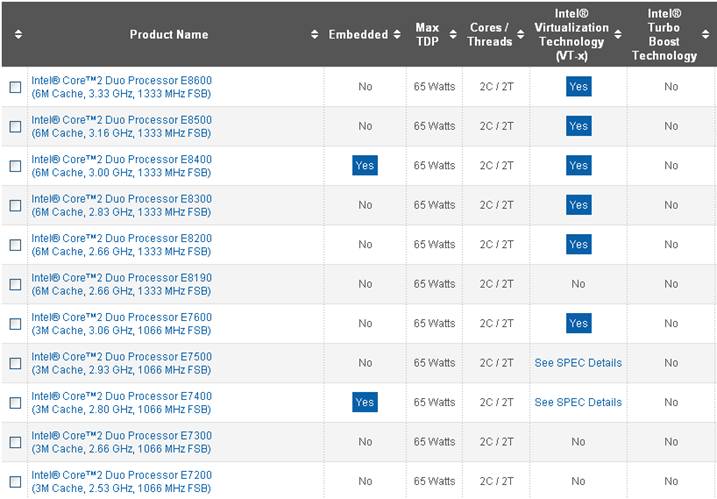The height and width of the screenshot is (499, 717).
Task: Check the box for Processor E8500
Action: [x=16, y=126]
